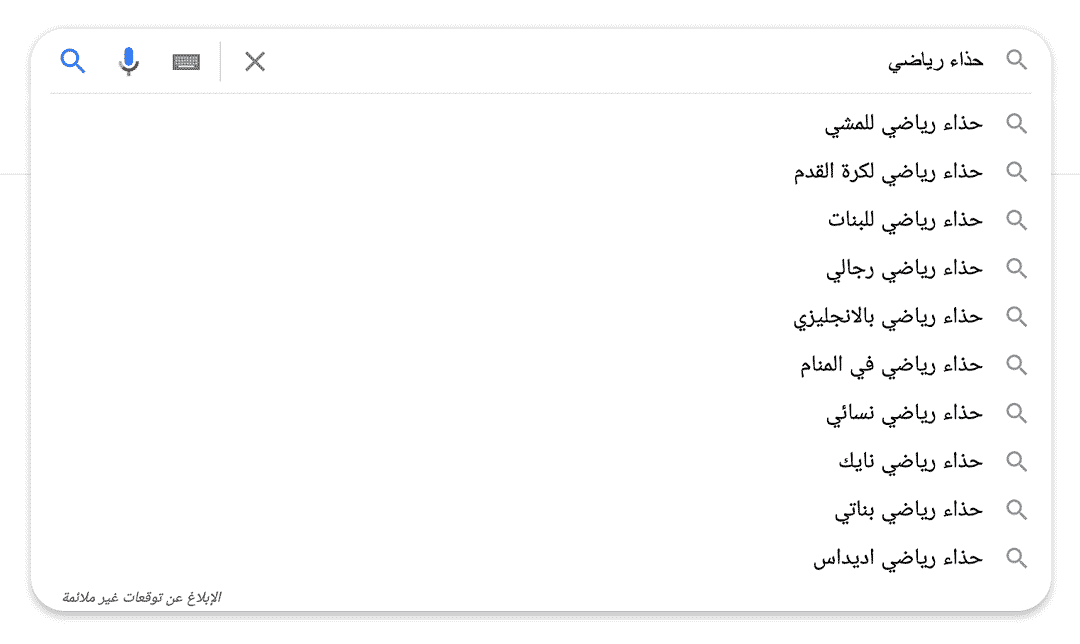Open the on-screen keyboard icon
Image resolution: width=1080 pixels, height=644 pixels.
coord(186,61)
